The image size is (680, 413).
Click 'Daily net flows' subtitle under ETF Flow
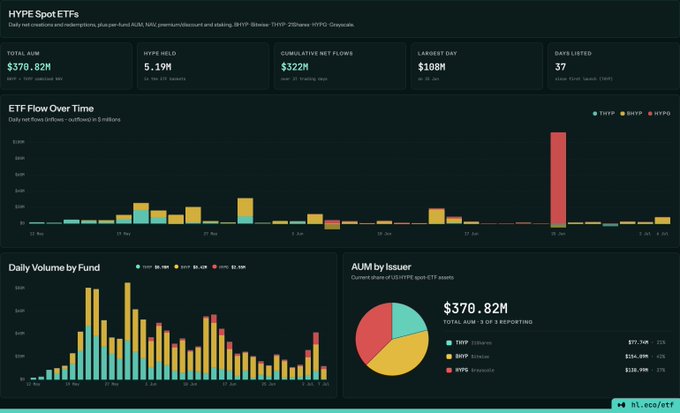point(64,119)
